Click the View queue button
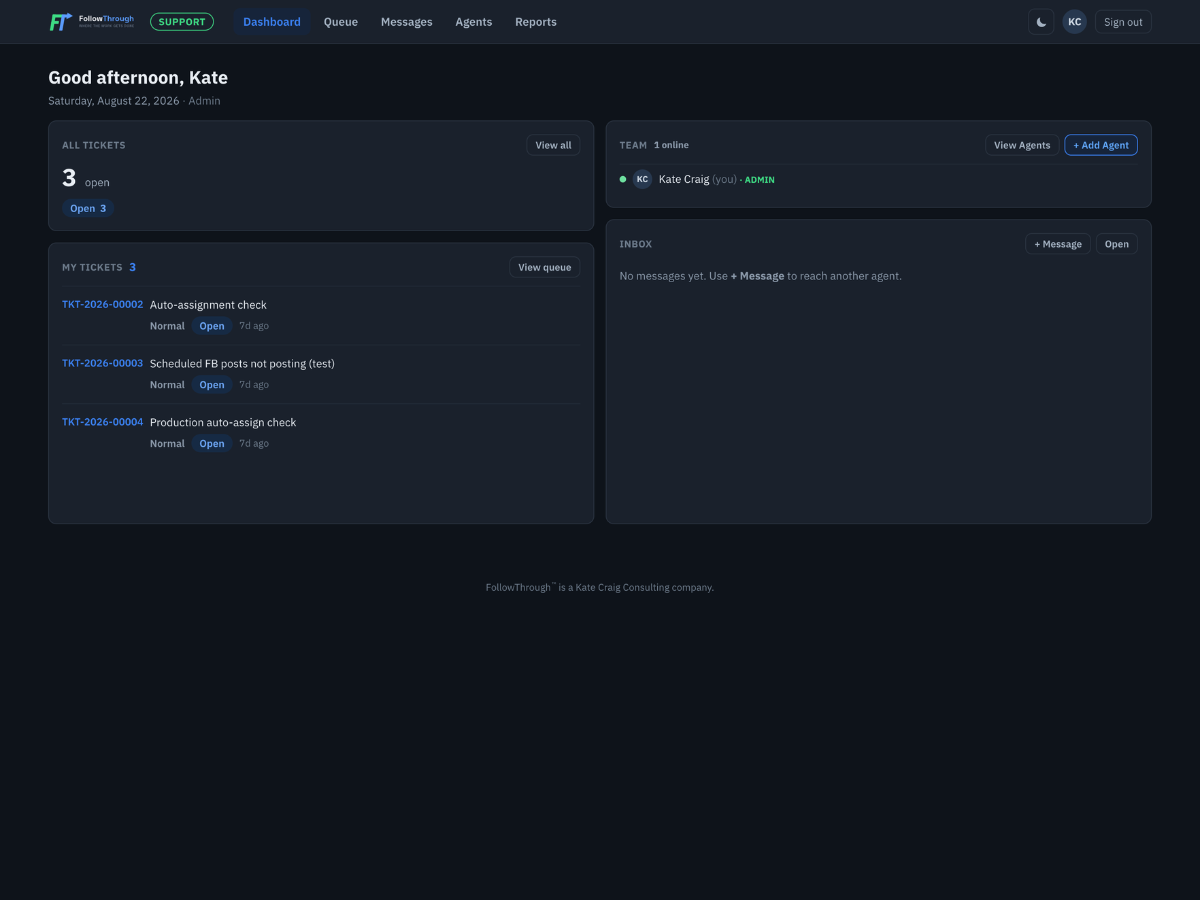 click(x=545, y=267)
